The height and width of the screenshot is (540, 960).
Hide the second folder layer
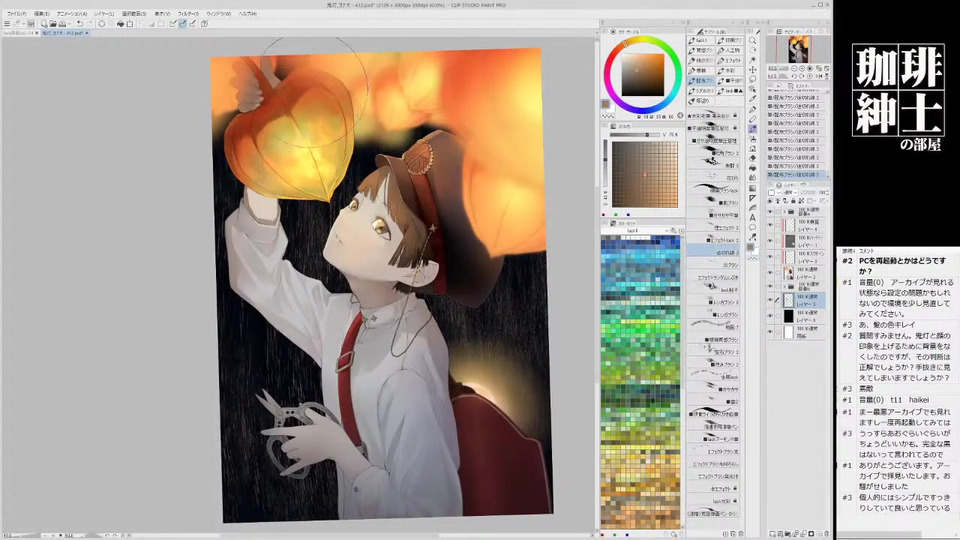pyautogui.click(x=770, y=286)
